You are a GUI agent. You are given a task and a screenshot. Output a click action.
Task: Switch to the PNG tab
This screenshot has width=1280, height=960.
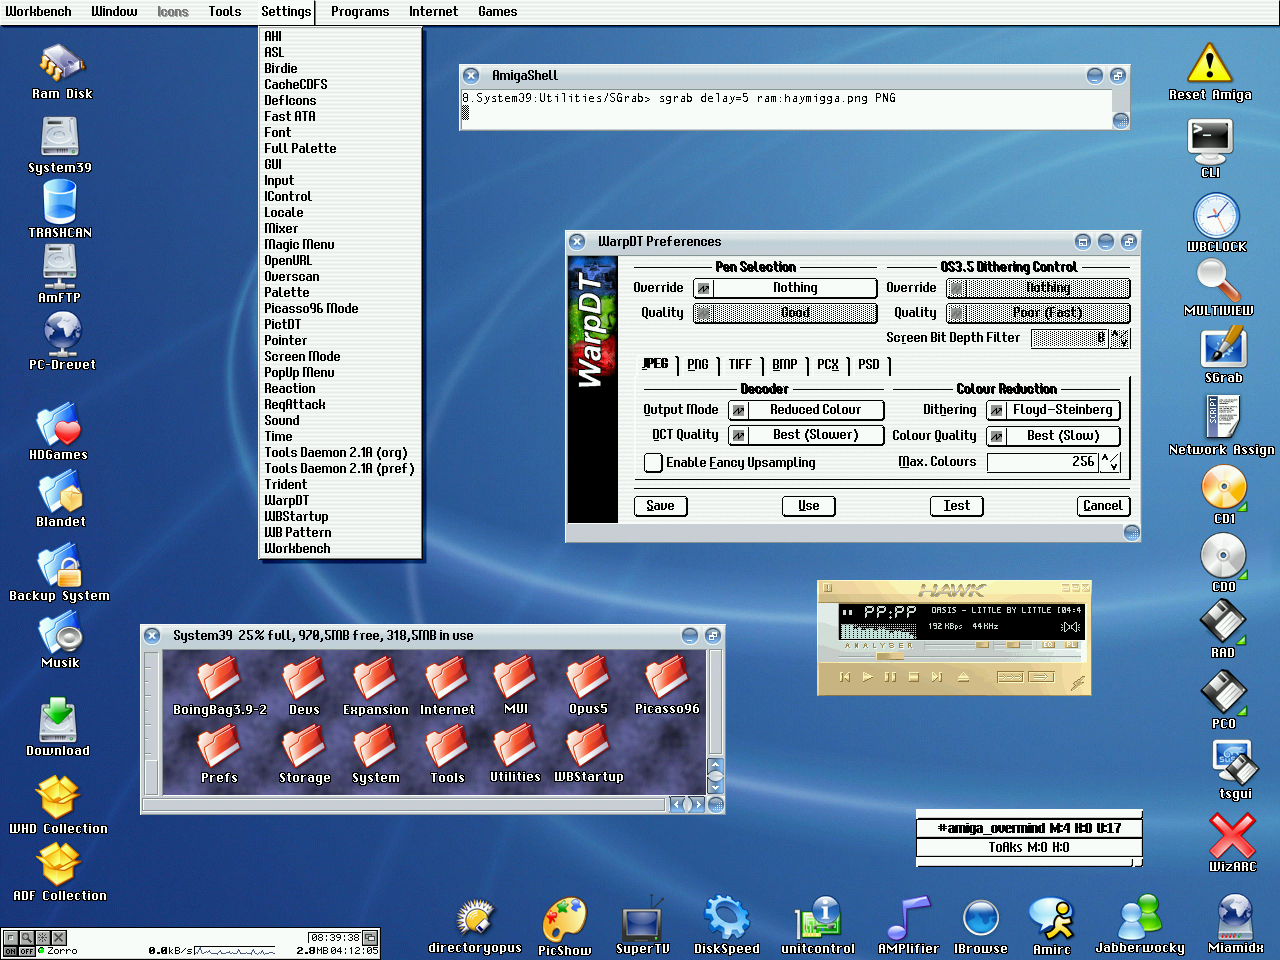(x=698, y=365)
